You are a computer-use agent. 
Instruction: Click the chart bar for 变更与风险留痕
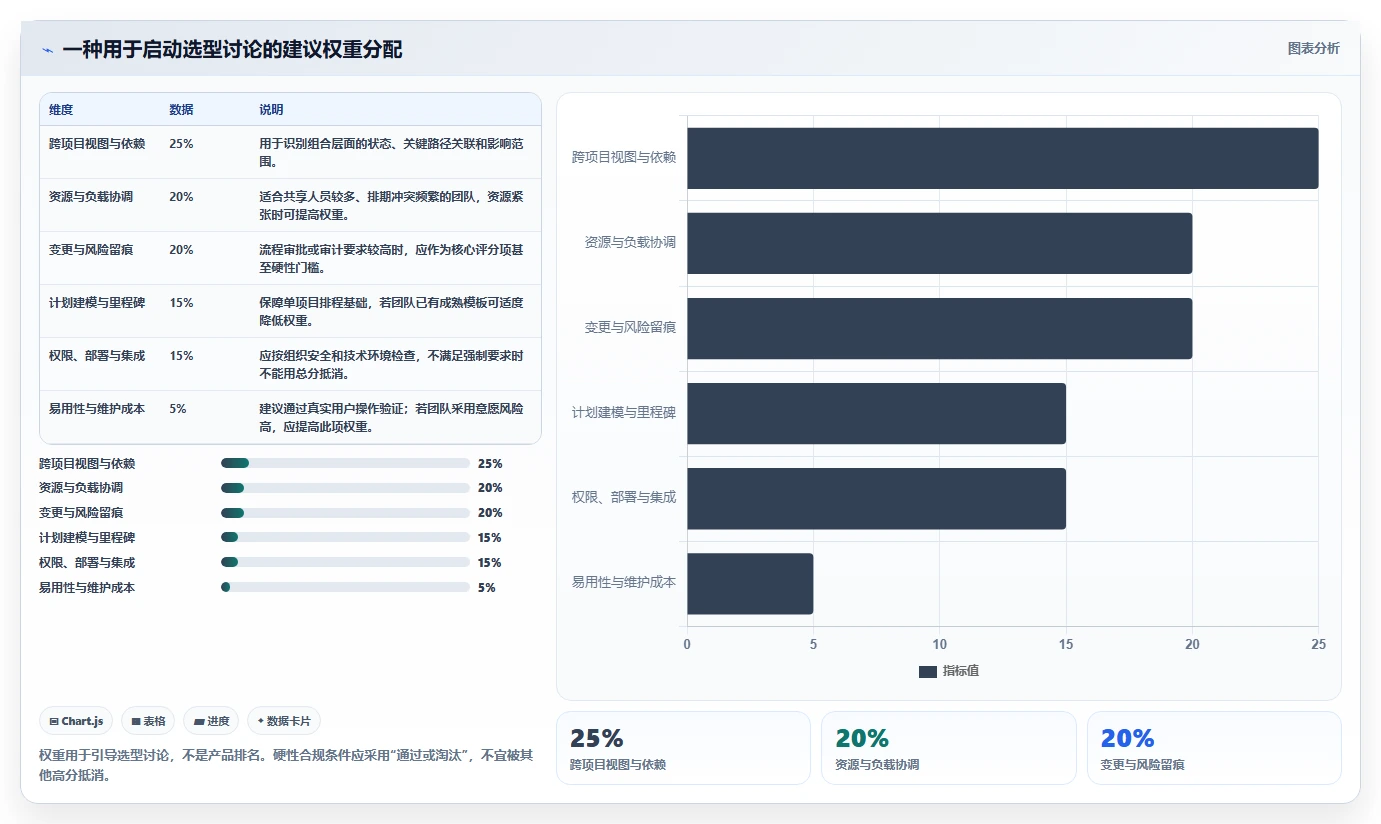pos(939,328)
